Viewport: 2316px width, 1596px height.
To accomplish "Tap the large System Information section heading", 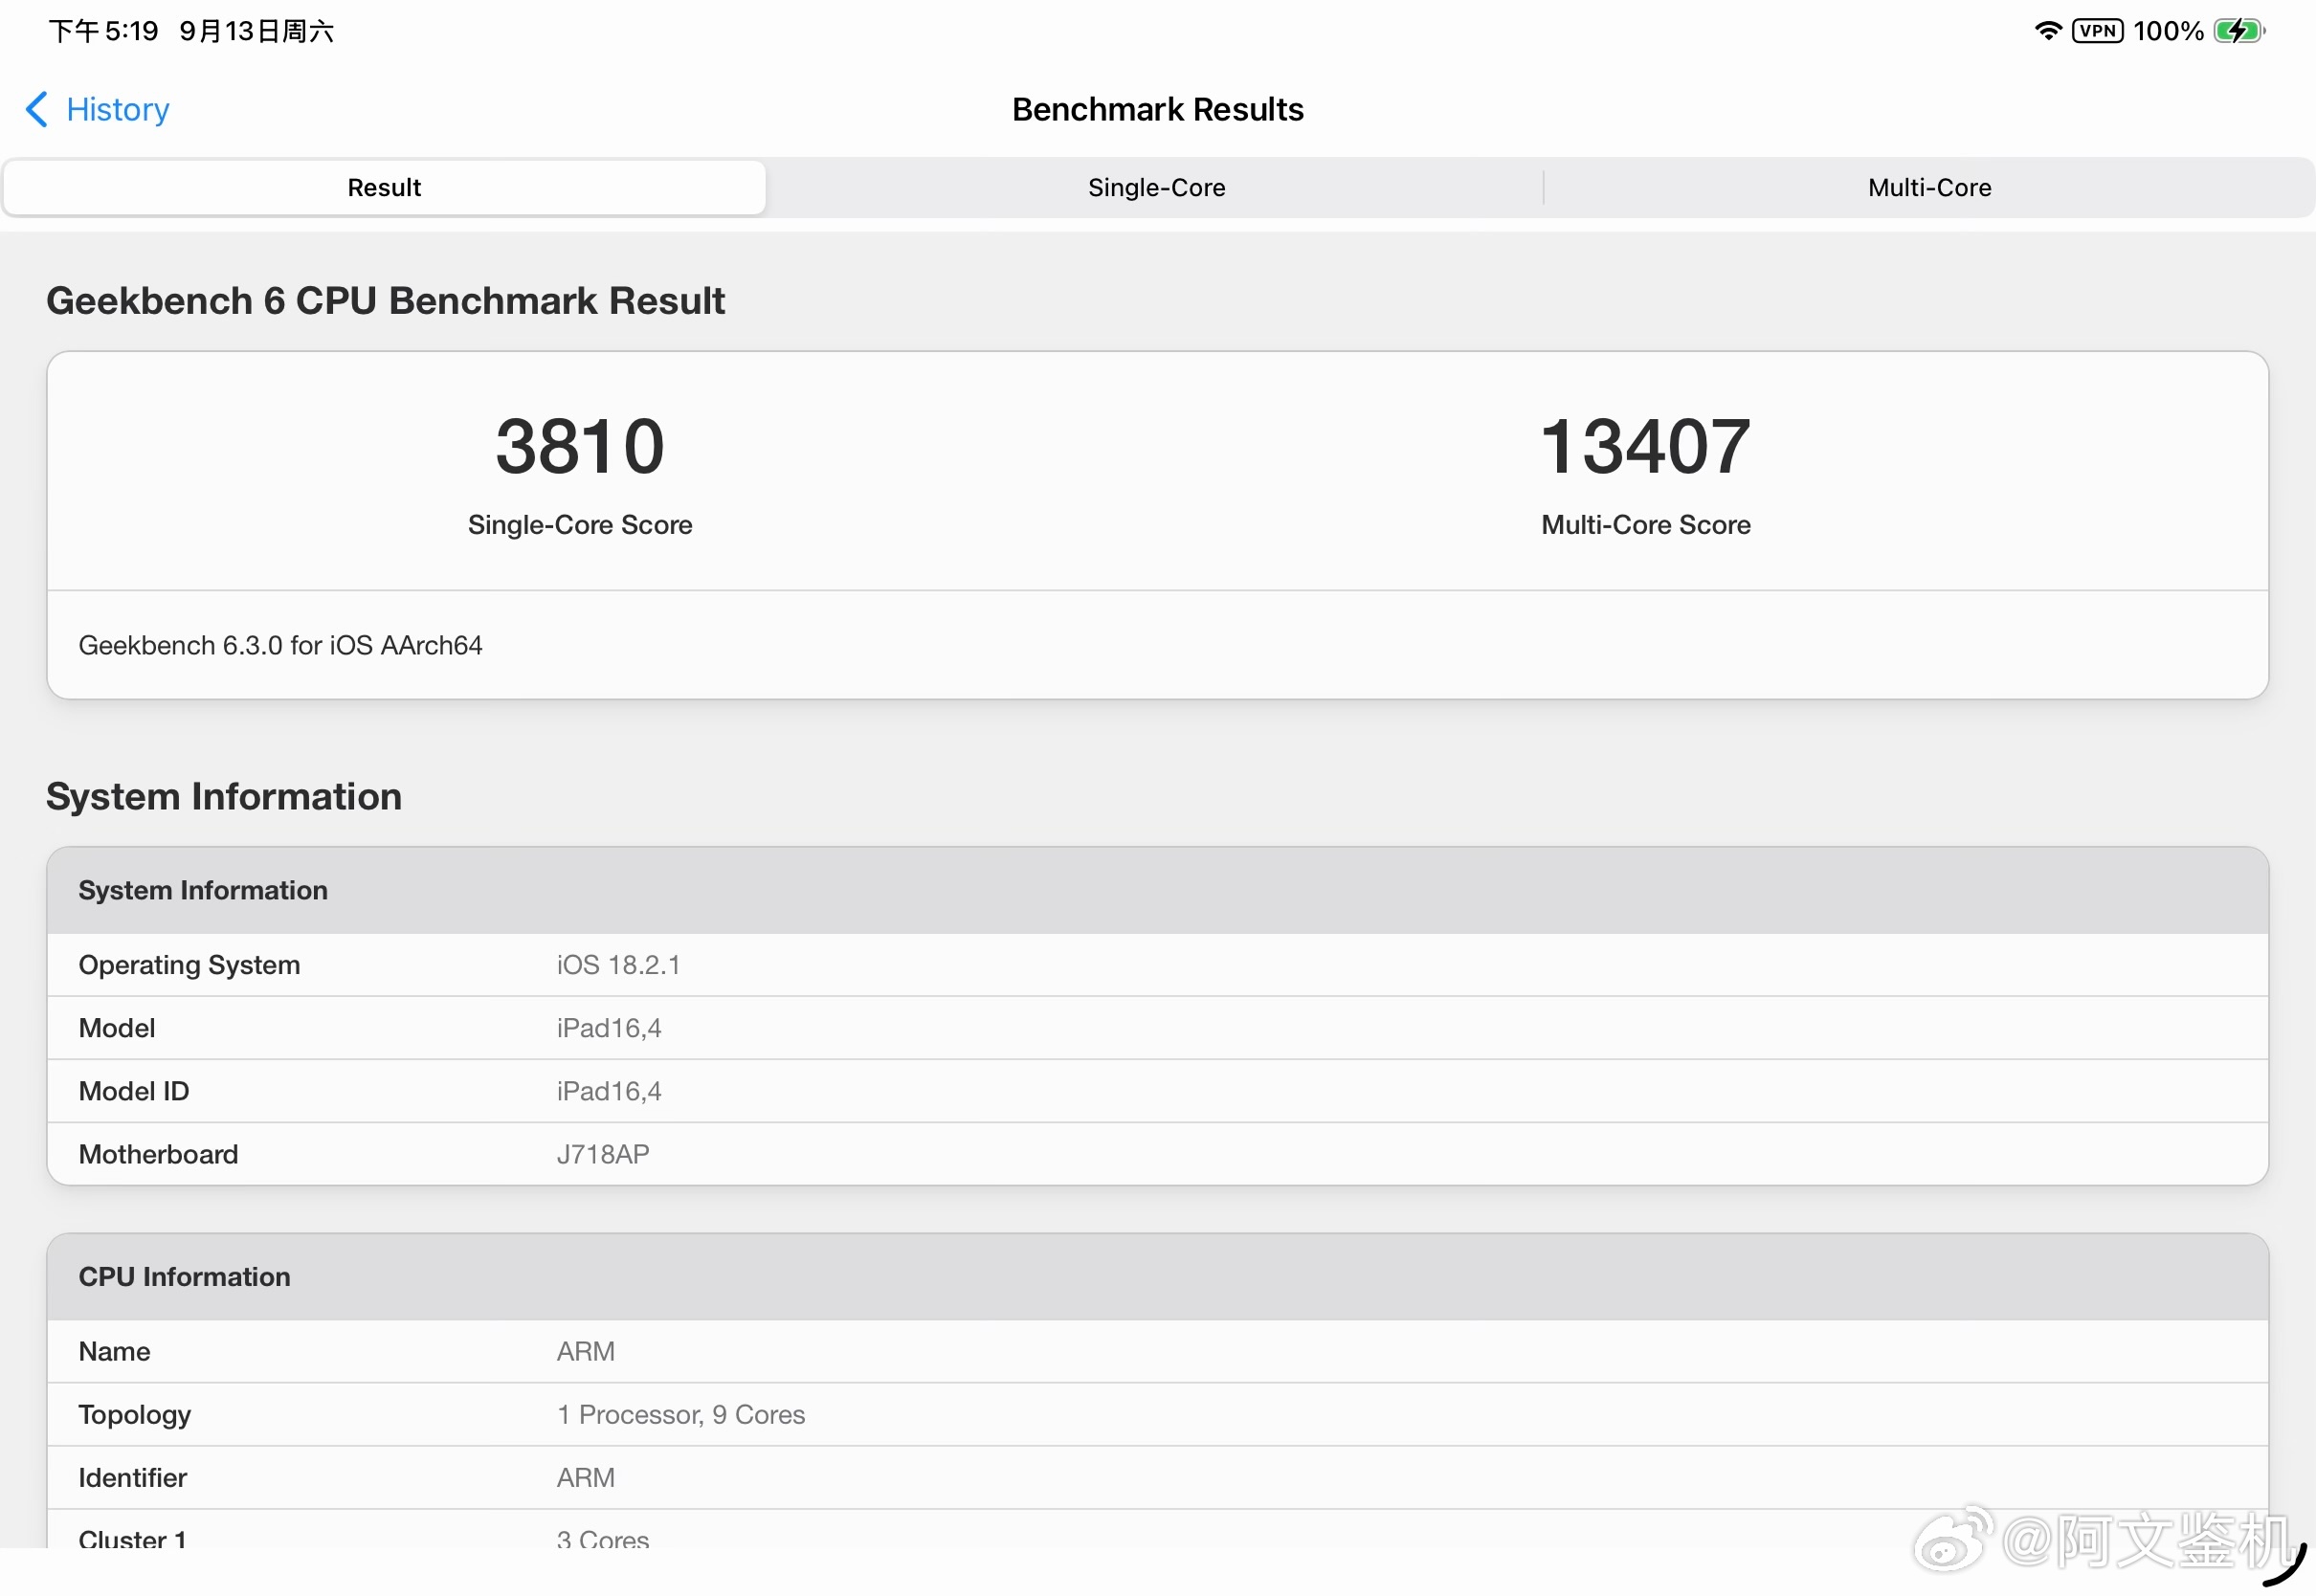I will coord(224,796).
